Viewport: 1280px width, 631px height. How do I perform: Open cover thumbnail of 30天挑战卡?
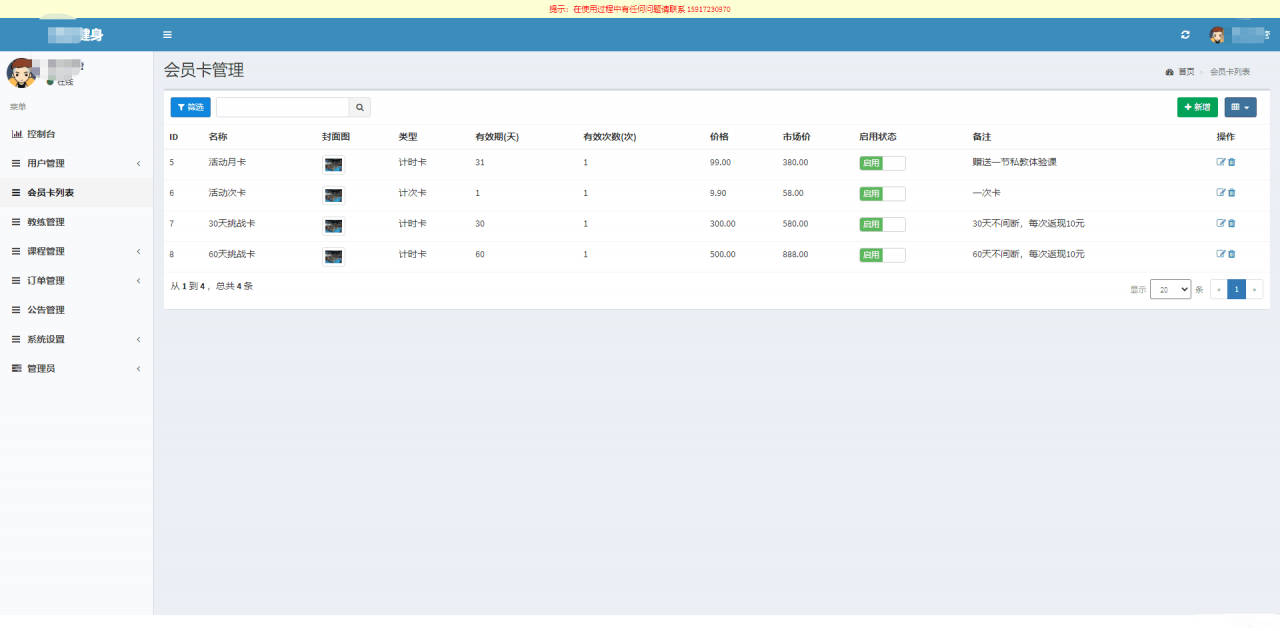coord(334,226)
